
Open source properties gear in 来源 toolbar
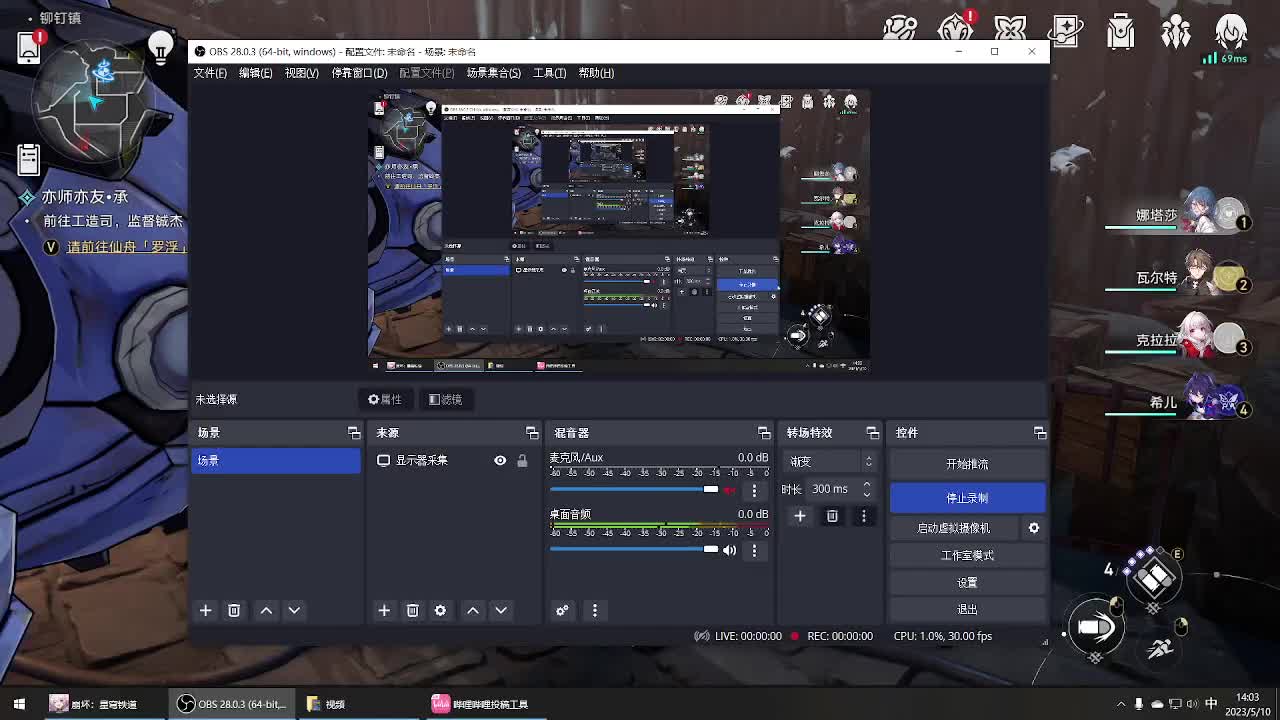coord(440,610)
